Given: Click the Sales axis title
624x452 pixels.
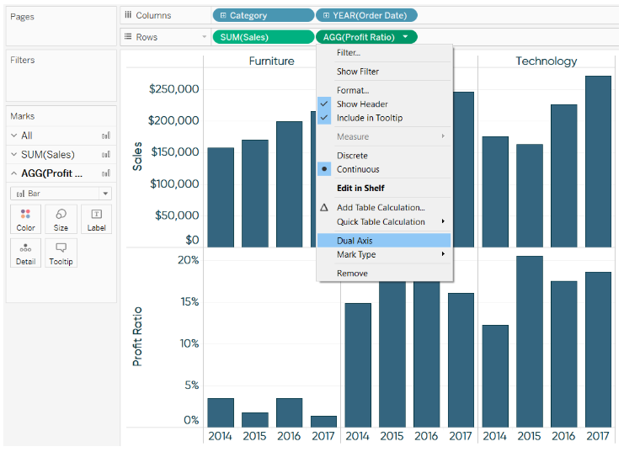Looking at the screenshot, I should click(x=137, y=156).
